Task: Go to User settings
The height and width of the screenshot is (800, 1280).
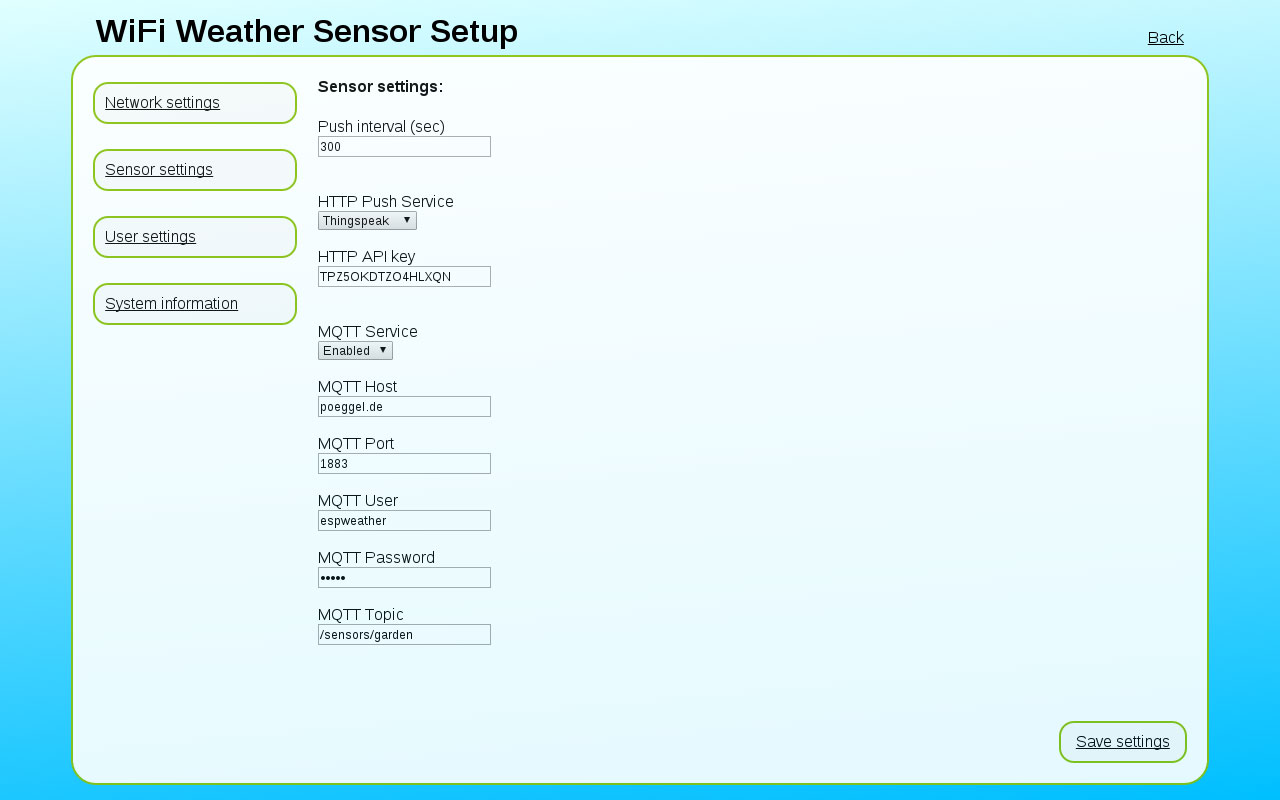Action: [x=195, y=237]
